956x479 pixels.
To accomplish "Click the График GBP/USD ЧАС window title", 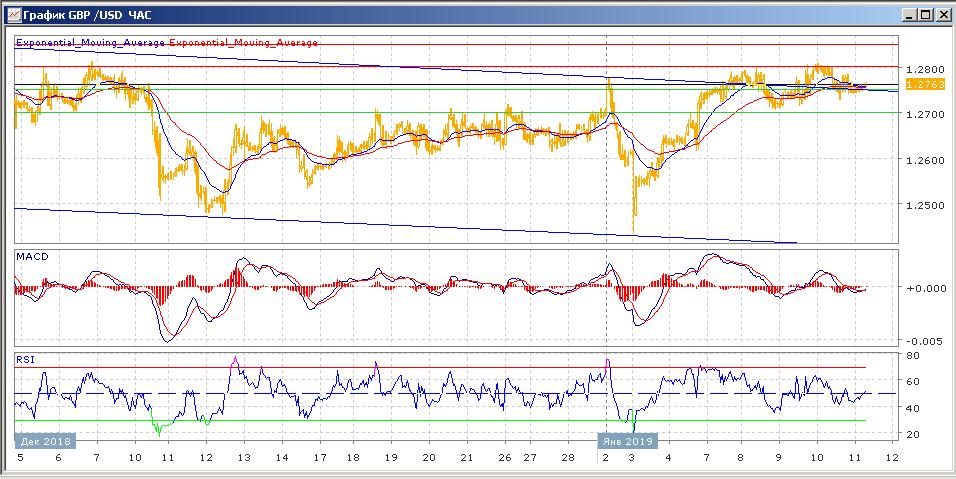I will coord(87,16).
